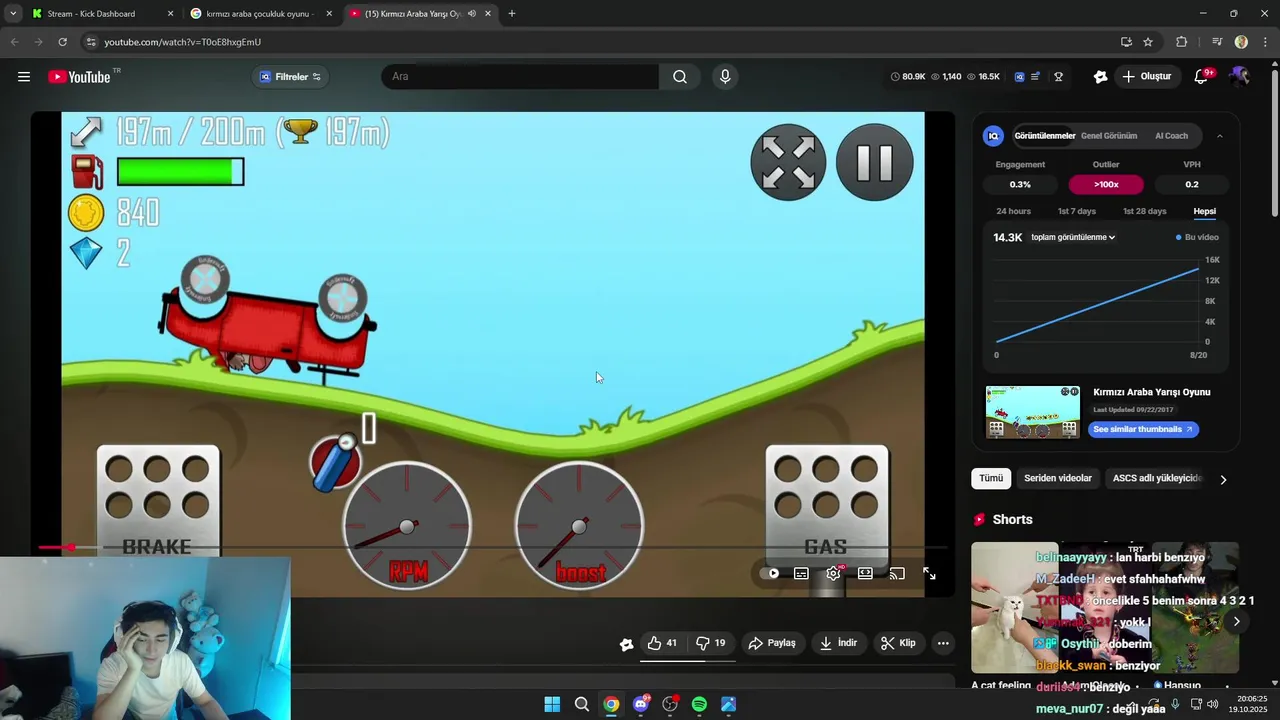Screen dimensions: 1280x720
Task: Like the video with 41 likes
Action: [661, 643]
